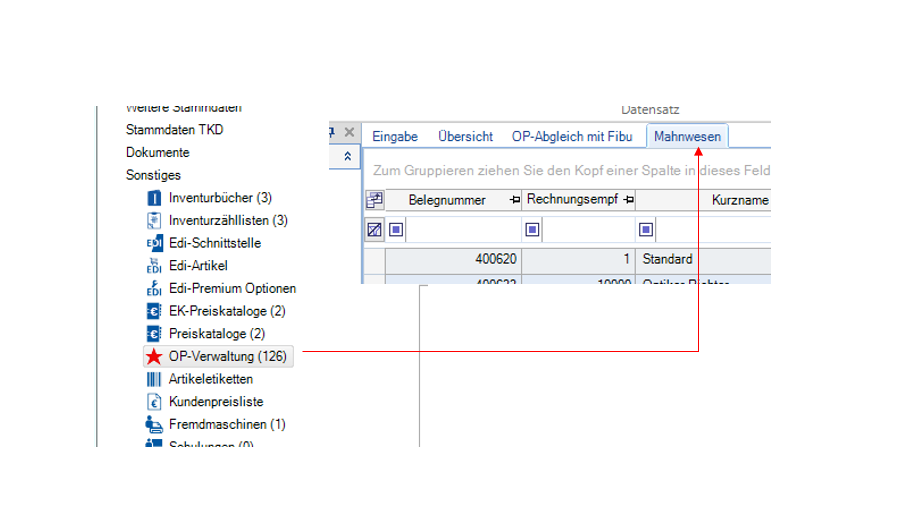Viewport: 899px width, 523px height.
Task: Select Edi-Schnittstelle in the navigation list
Action: pos(215,243)
